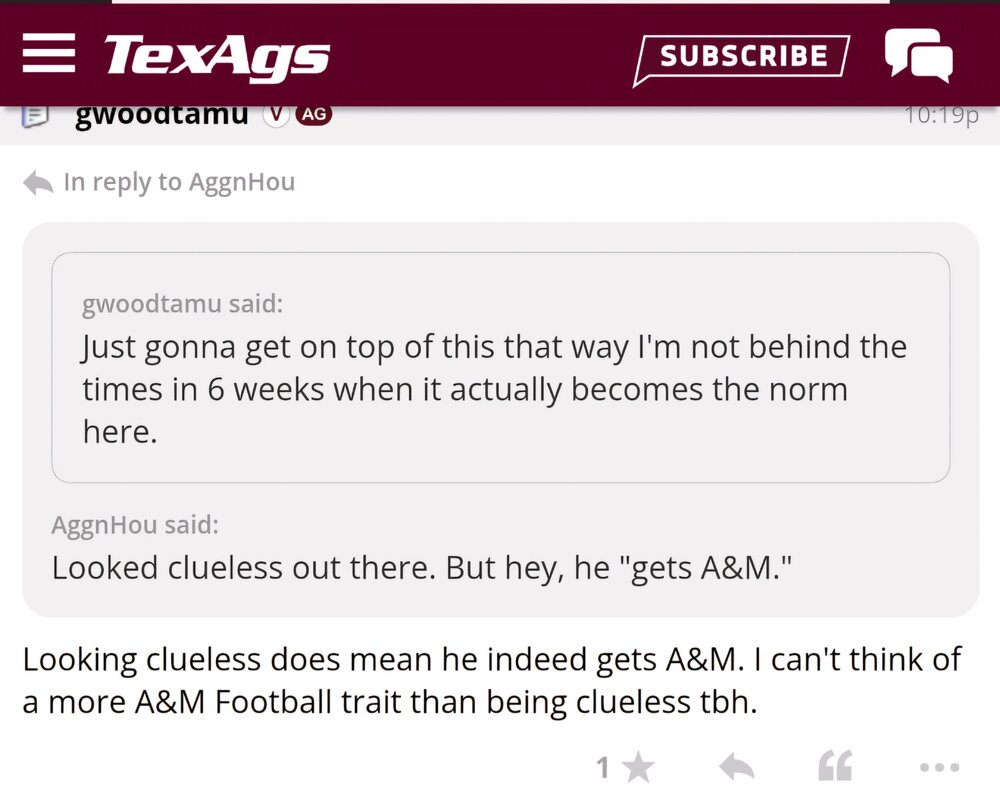Follow the "In reply to AggnHou" link
The height and width of the screenshot is (802, 1000).
[x=179, y=182]
